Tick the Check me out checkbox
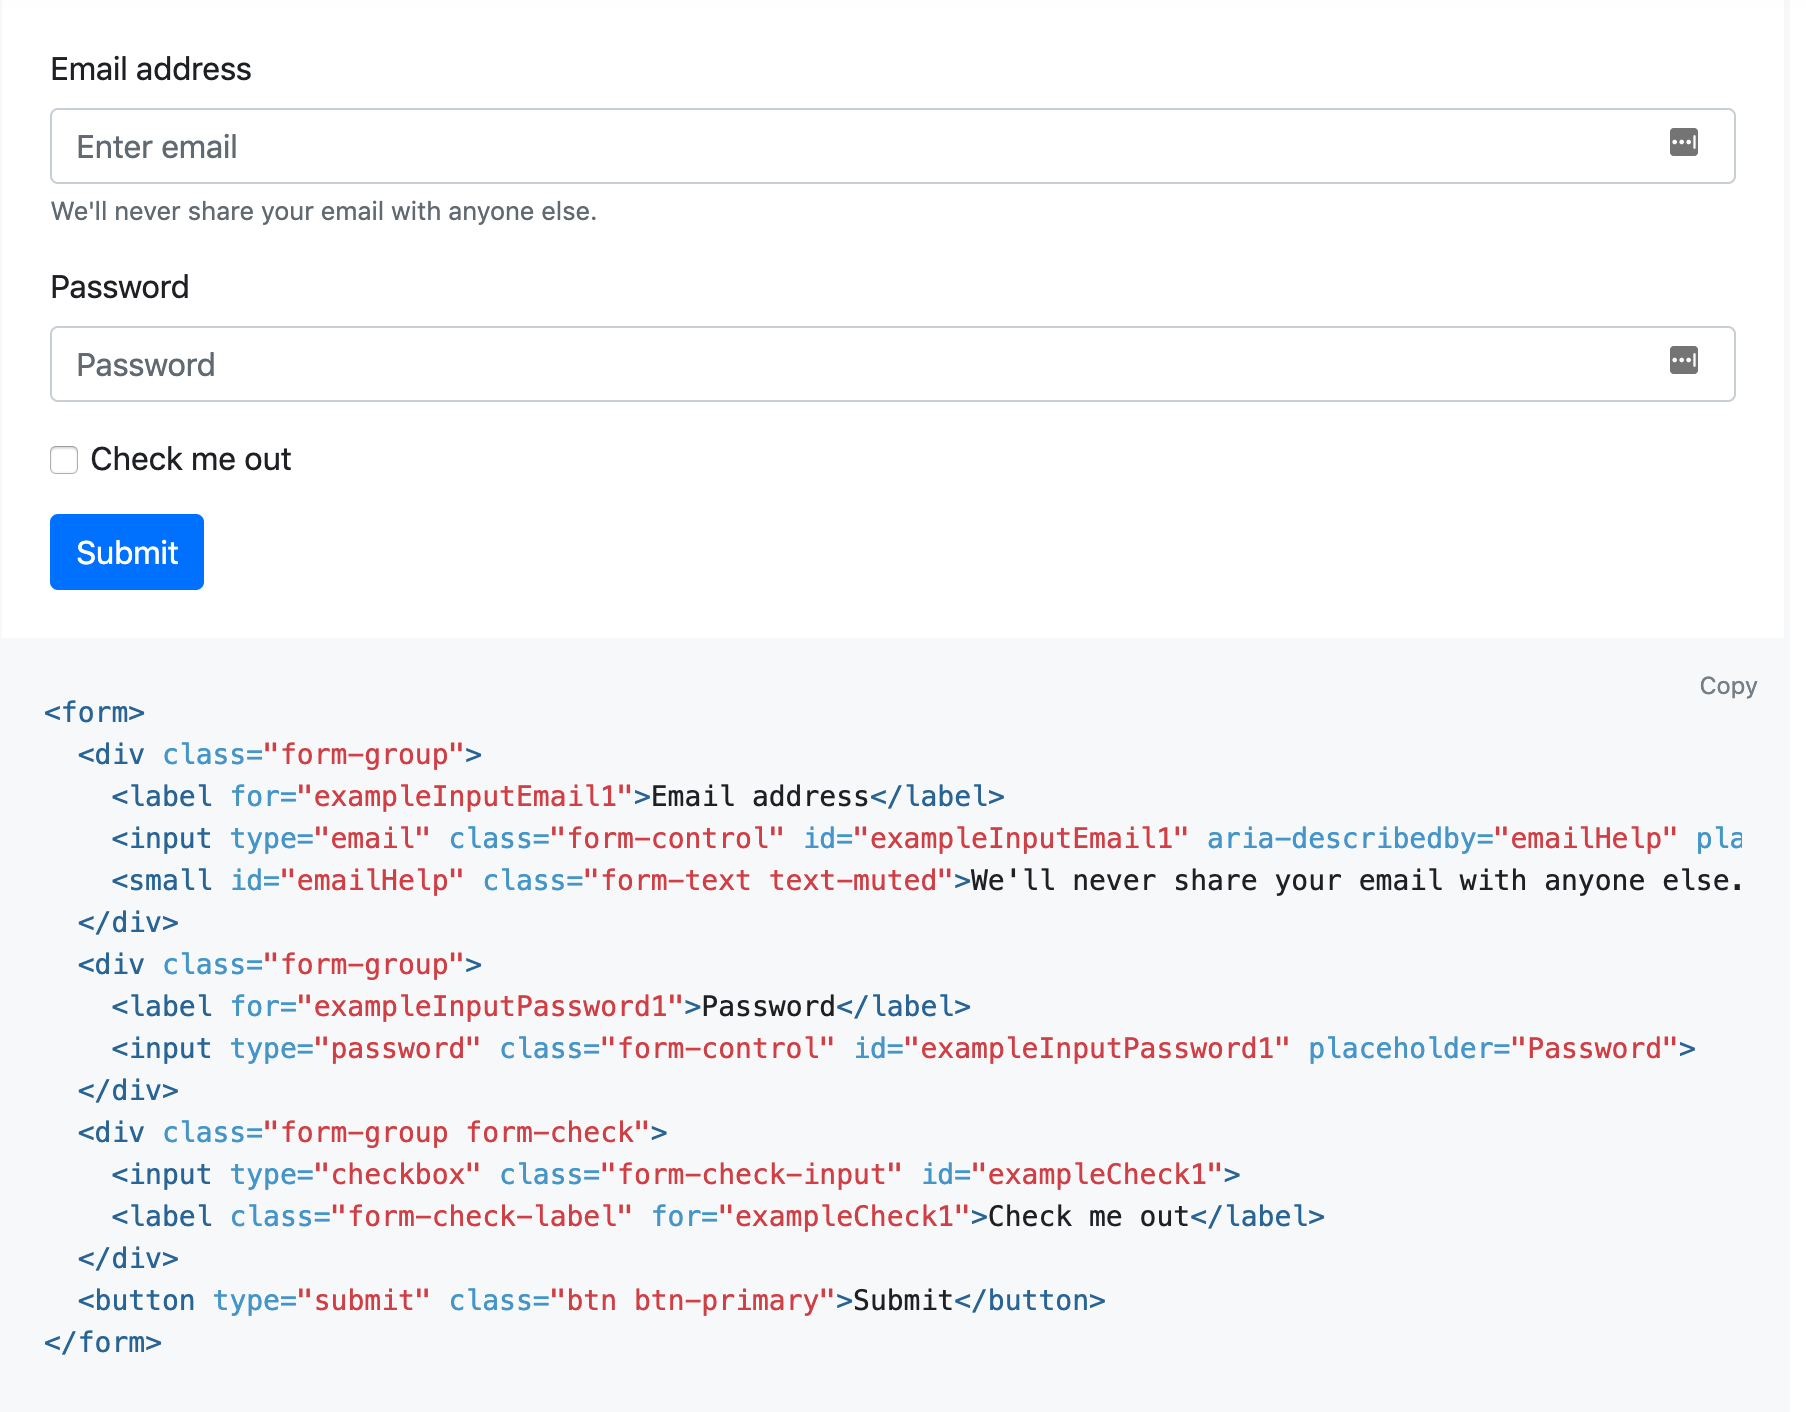The width and height of the screenshot is (1806, 1412). point(64,460)
